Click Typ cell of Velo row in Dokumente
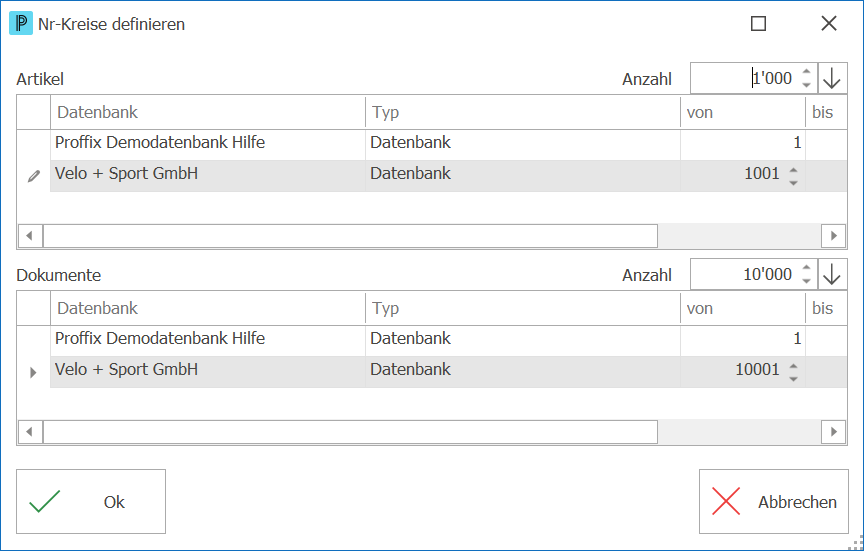 (522, 370)
